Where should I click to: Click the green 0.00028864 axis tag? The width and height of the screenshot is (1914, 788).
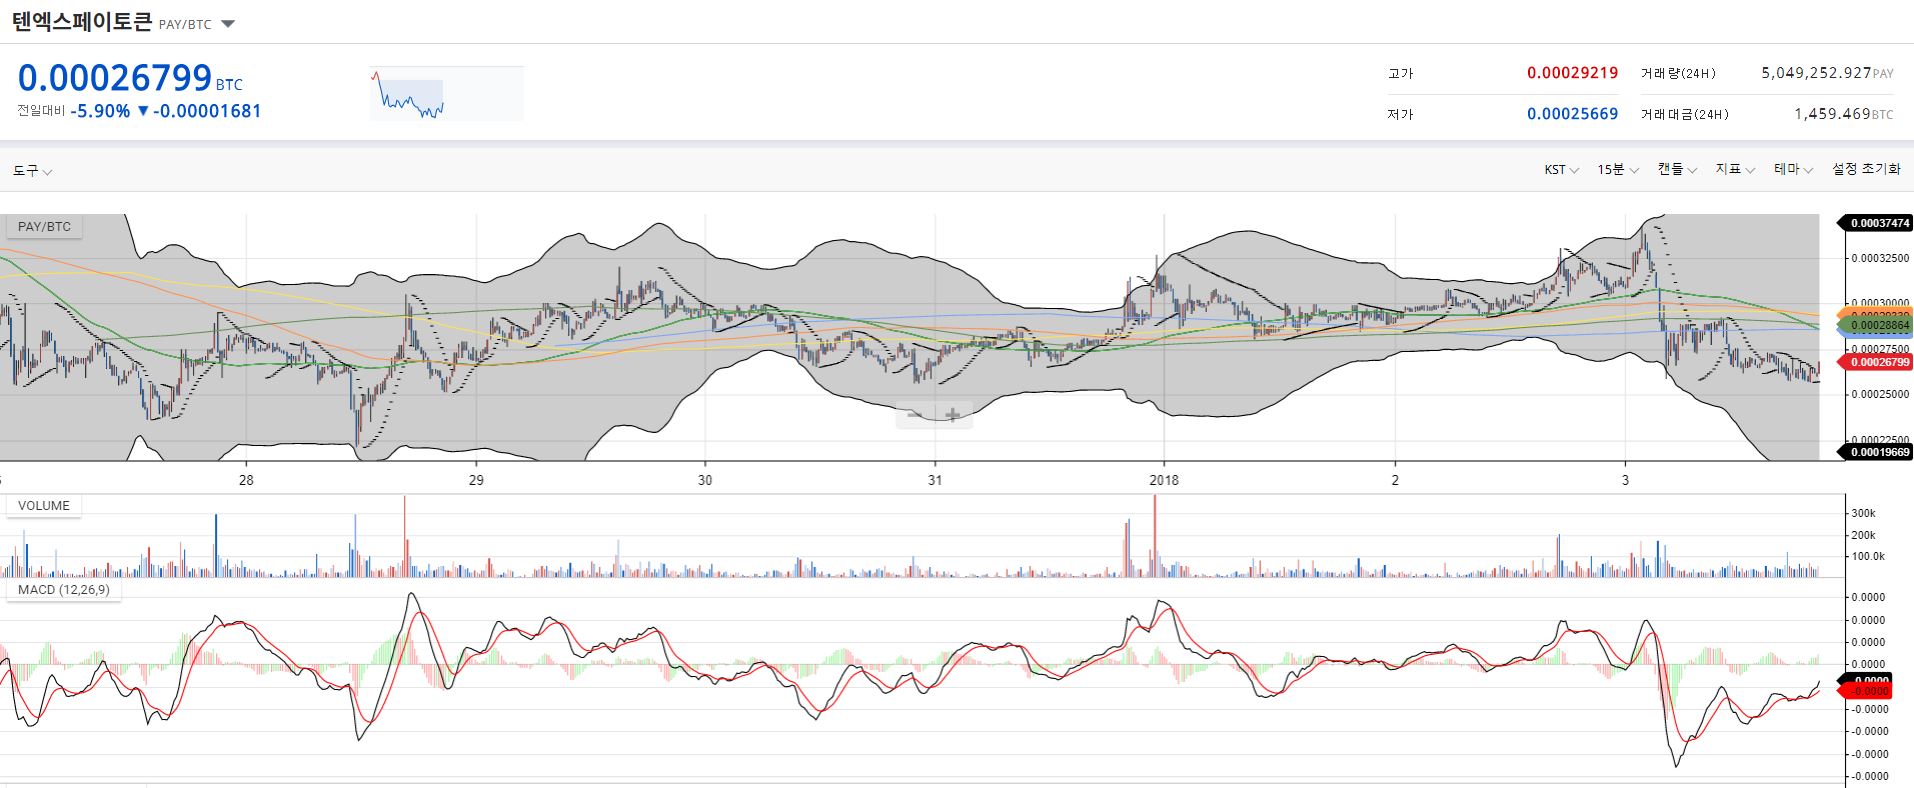(x=1876, y=326)
